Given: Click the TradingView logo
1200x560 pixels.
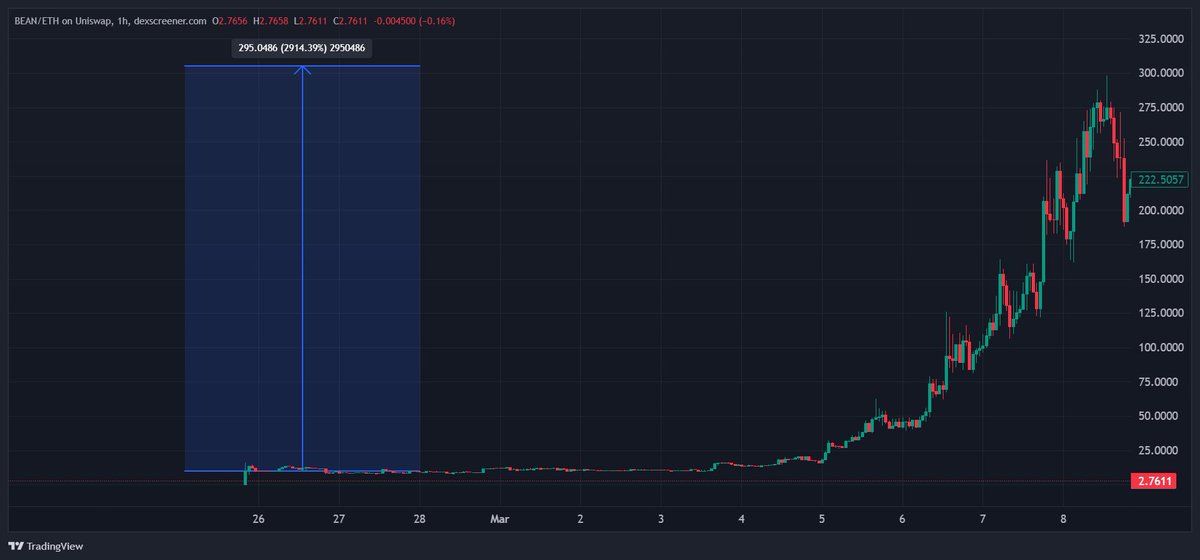Looking at the screenshot, I should tap(47, 546).
